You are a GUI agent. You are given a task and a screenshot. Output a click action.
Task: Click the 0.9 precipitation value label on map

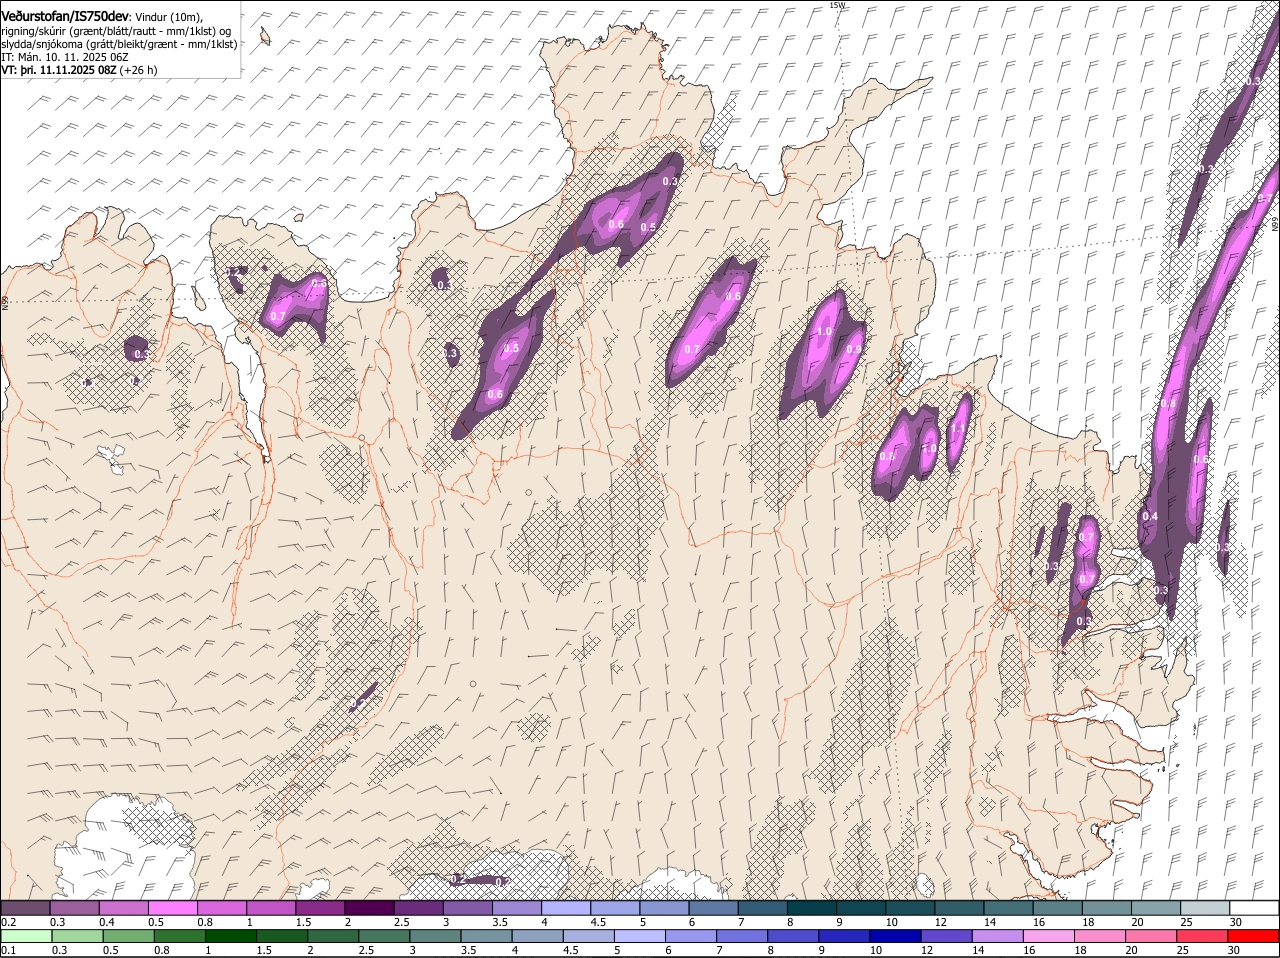[x=854, y=349]
